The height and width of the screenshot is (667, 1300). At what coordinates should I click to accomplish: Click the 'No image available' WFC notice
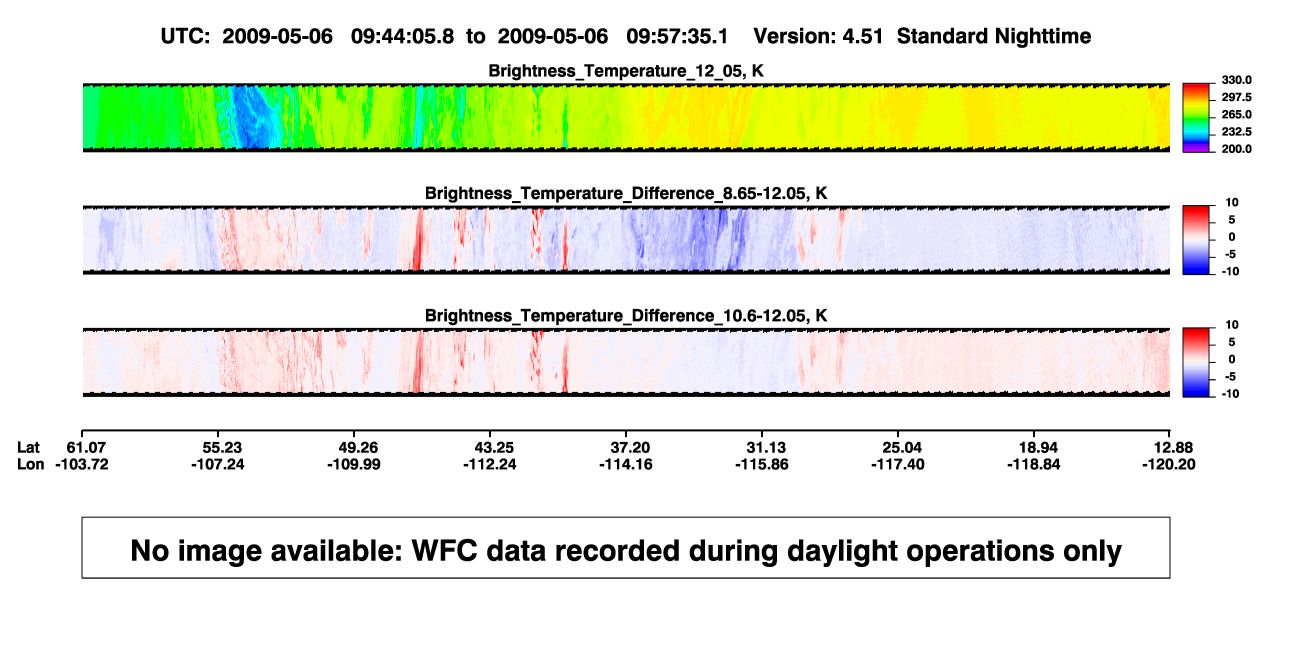626,548
